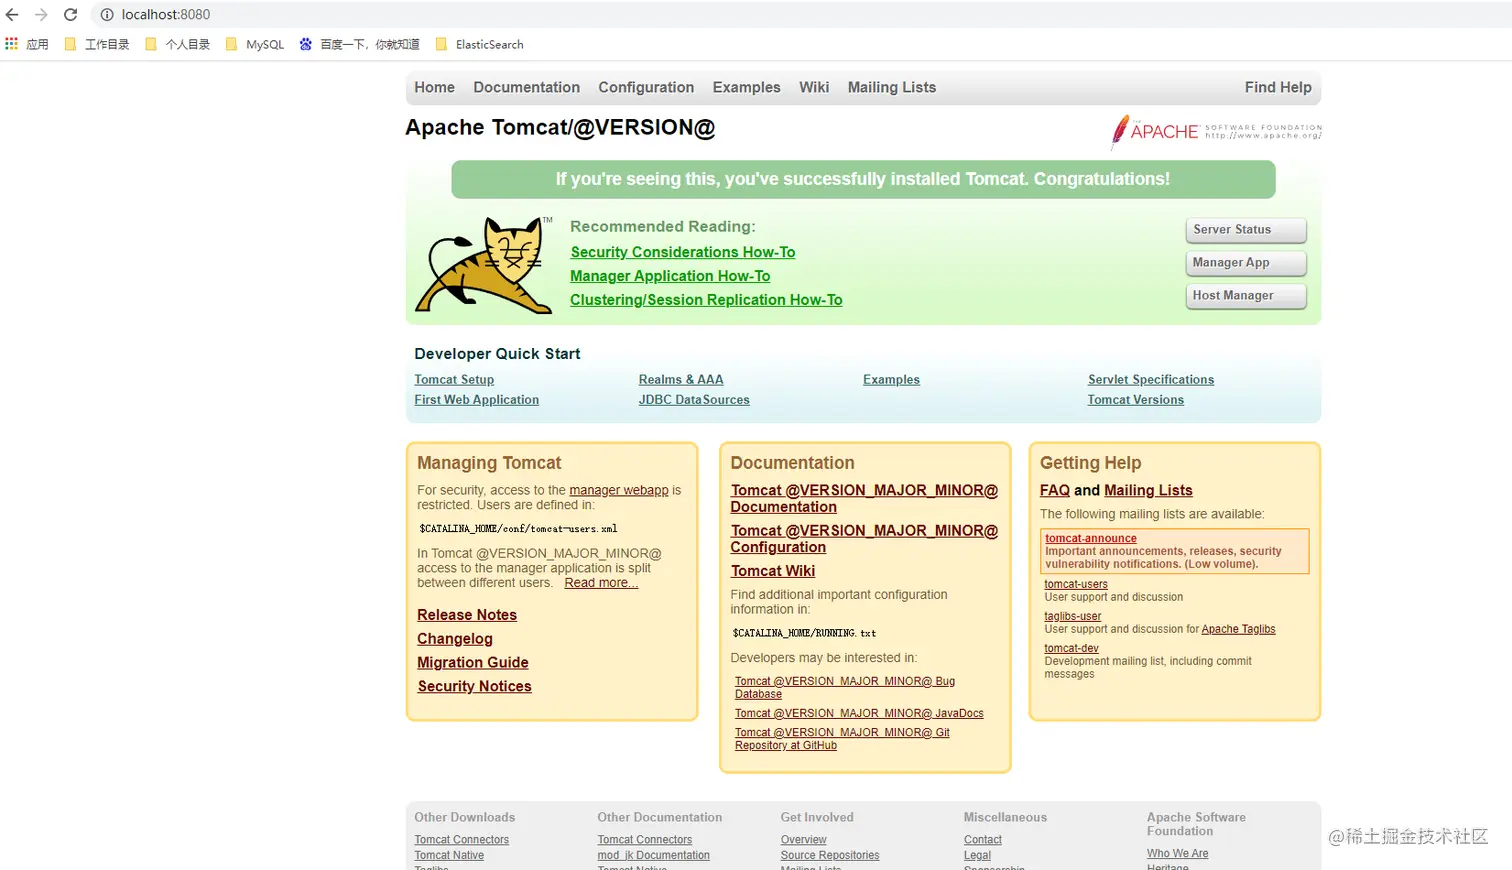
Task: Open Tomcat Connectors under Other Downloads
Action: 461,840
